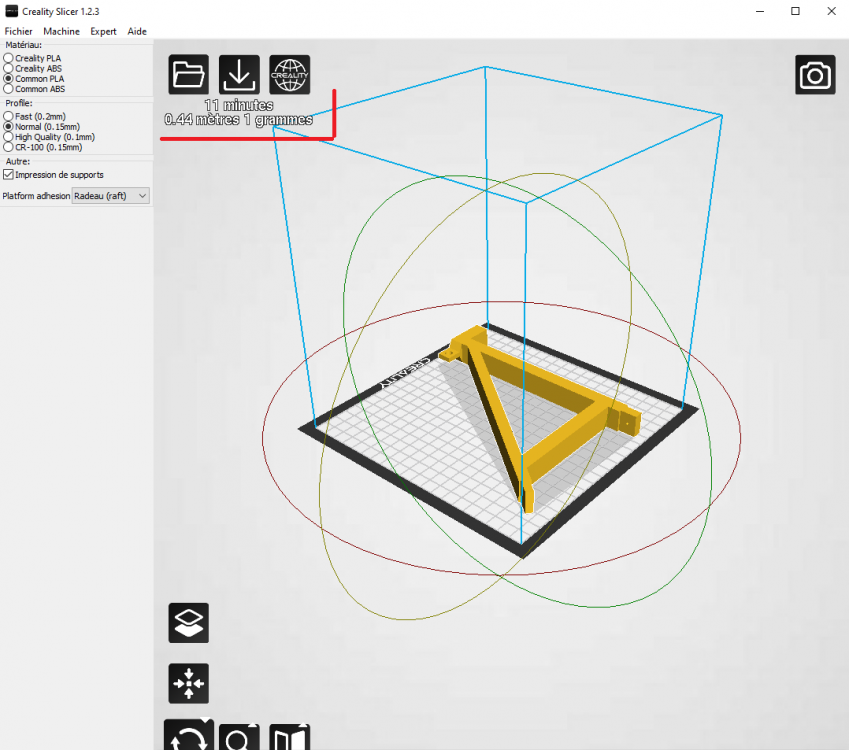The image size is (849, 750).
Task: Open the Expert menu
Action: 103,31
